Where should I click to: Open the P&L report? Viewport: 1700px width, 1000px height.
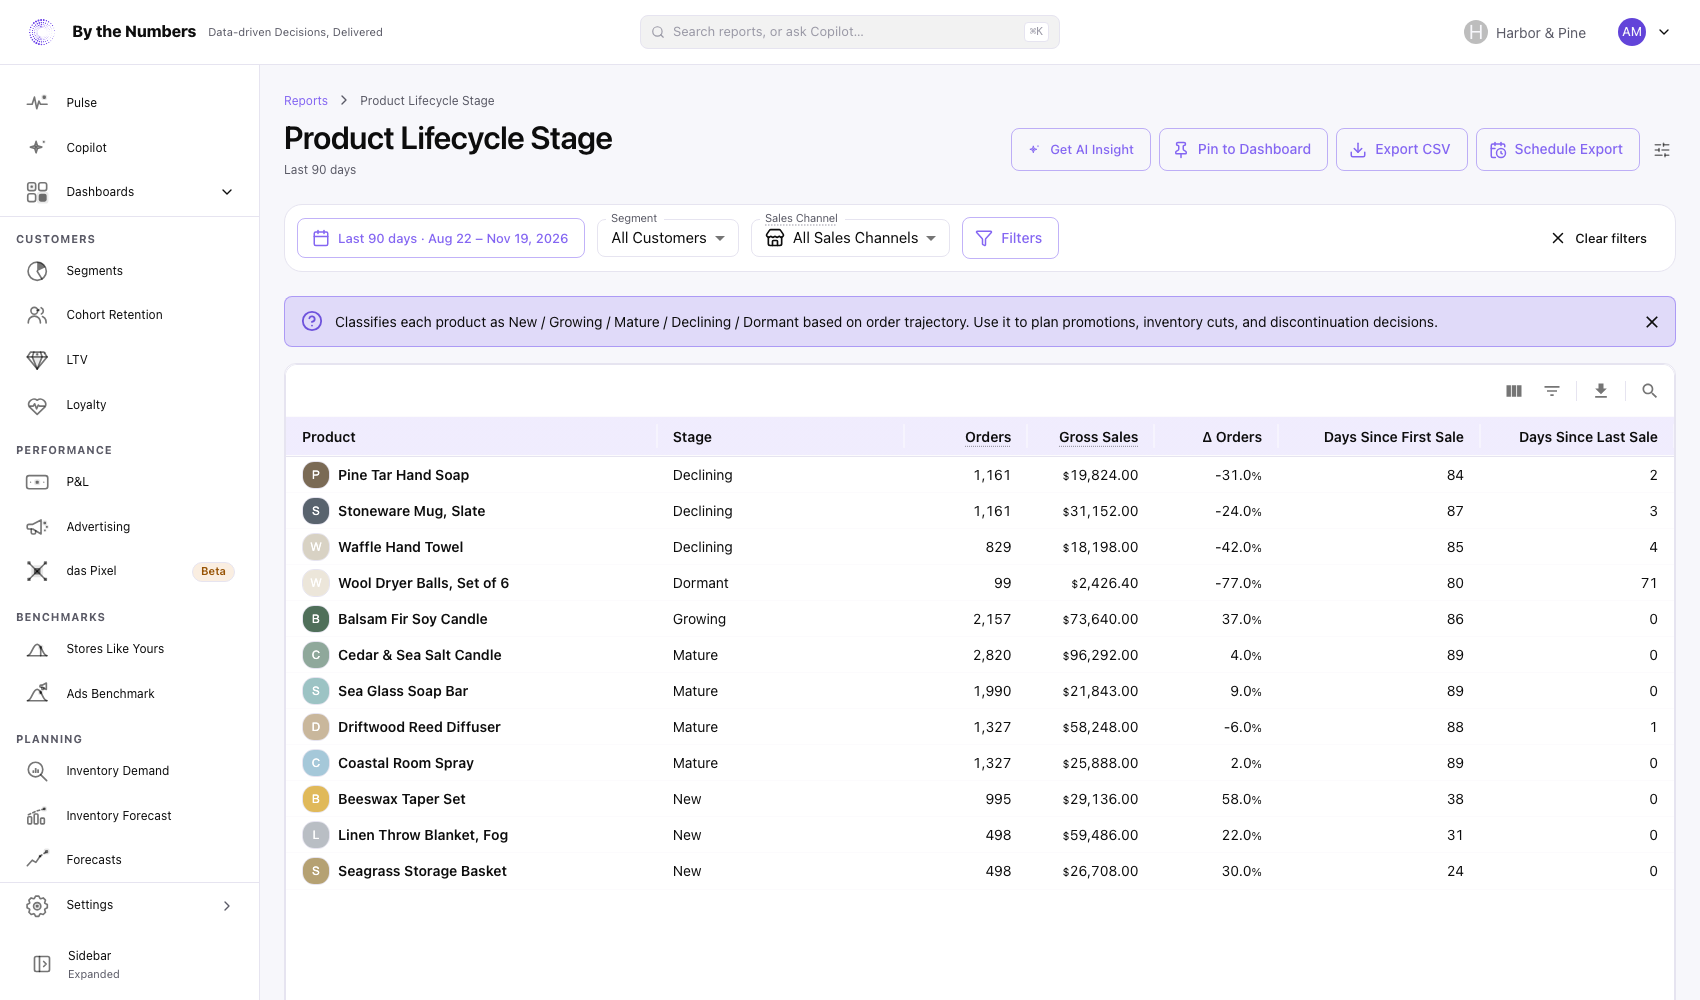pyautogui.click(x=130, y=482)
